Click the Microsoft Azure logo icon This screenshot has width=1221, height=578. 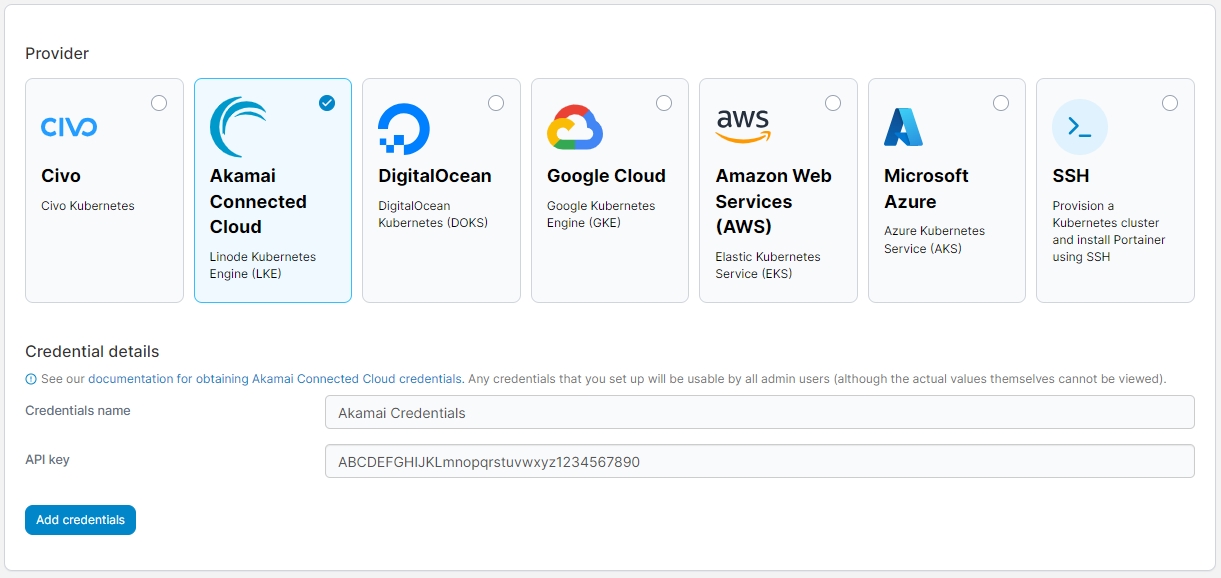[x=903, y=127]
